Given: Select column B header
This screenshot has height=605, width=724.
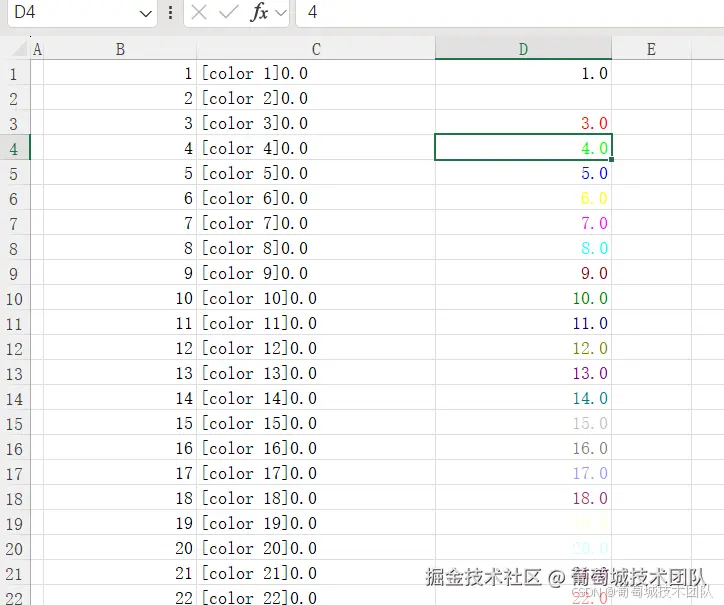Looking at the screenshot, I should pos(120,49).
